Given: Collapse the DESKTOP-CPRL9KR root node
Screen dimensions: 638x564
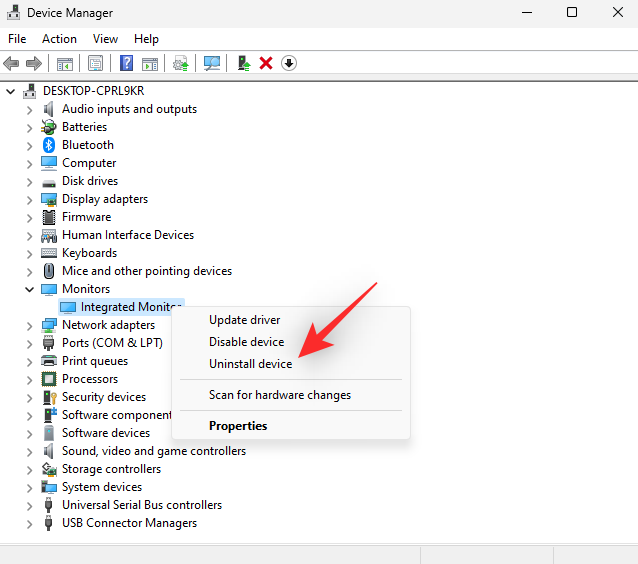Looking at the screenshot, I should [11, 91].
